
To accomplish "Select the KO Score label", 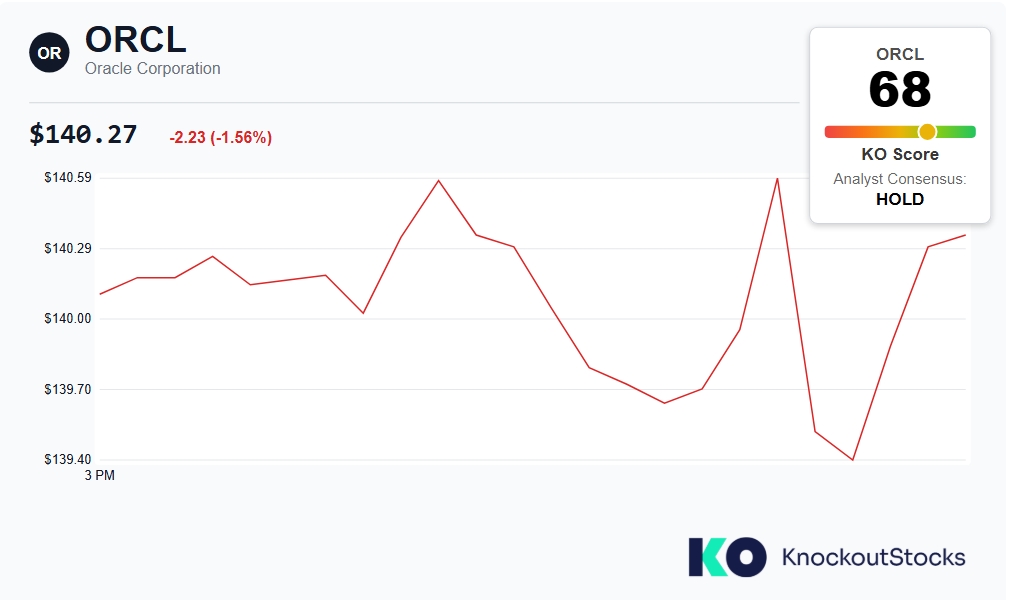I will click(x=900, y=154).
